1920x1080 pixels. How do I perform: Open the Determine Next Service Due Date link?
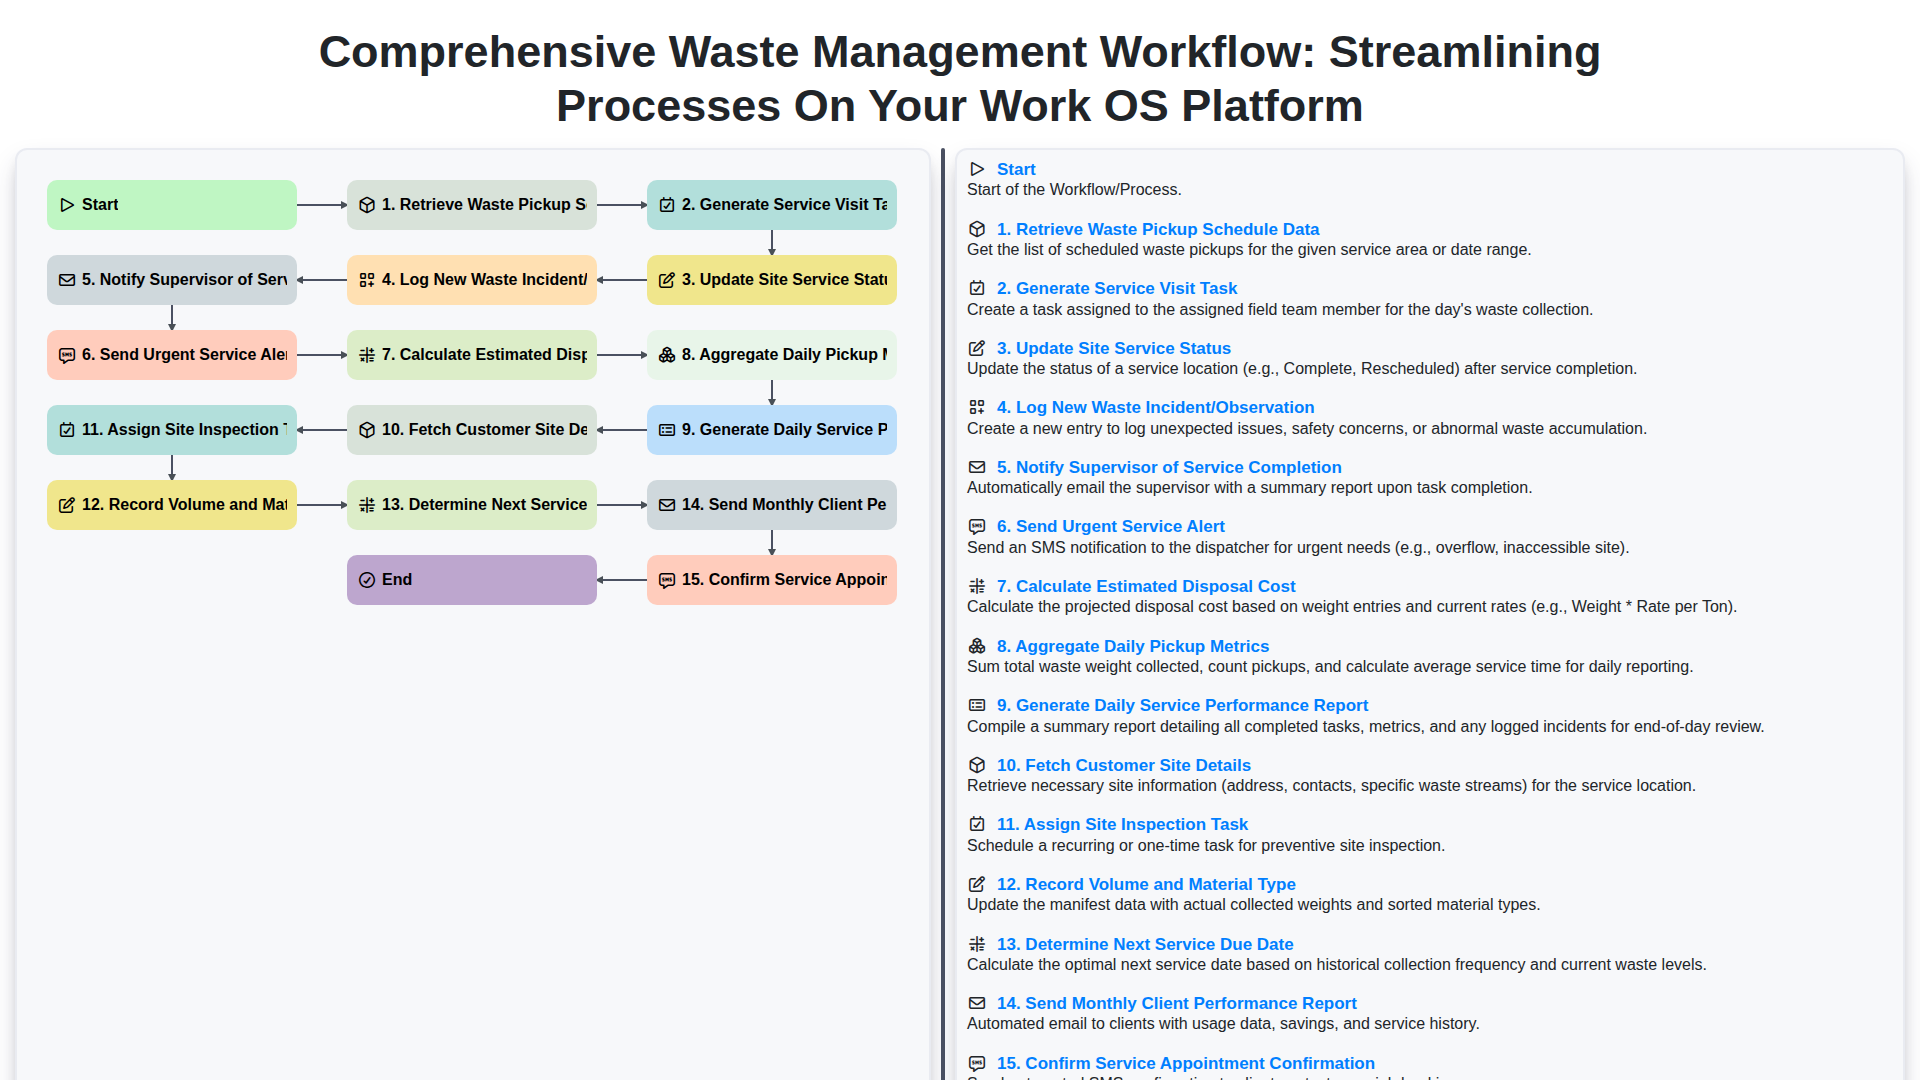click(x=1145, y=944)
